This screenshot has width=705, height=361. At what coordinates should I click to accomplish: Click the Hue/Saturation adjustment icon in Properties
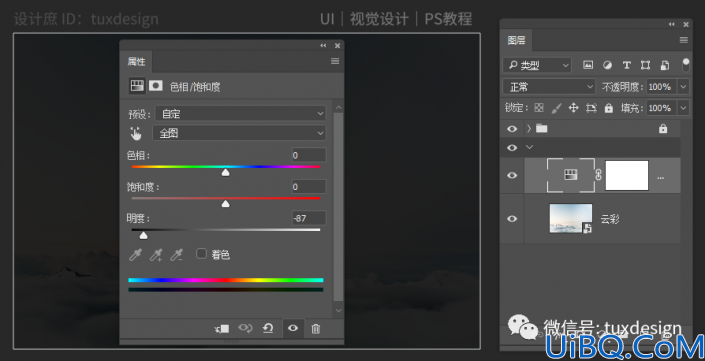pos(137,85)
